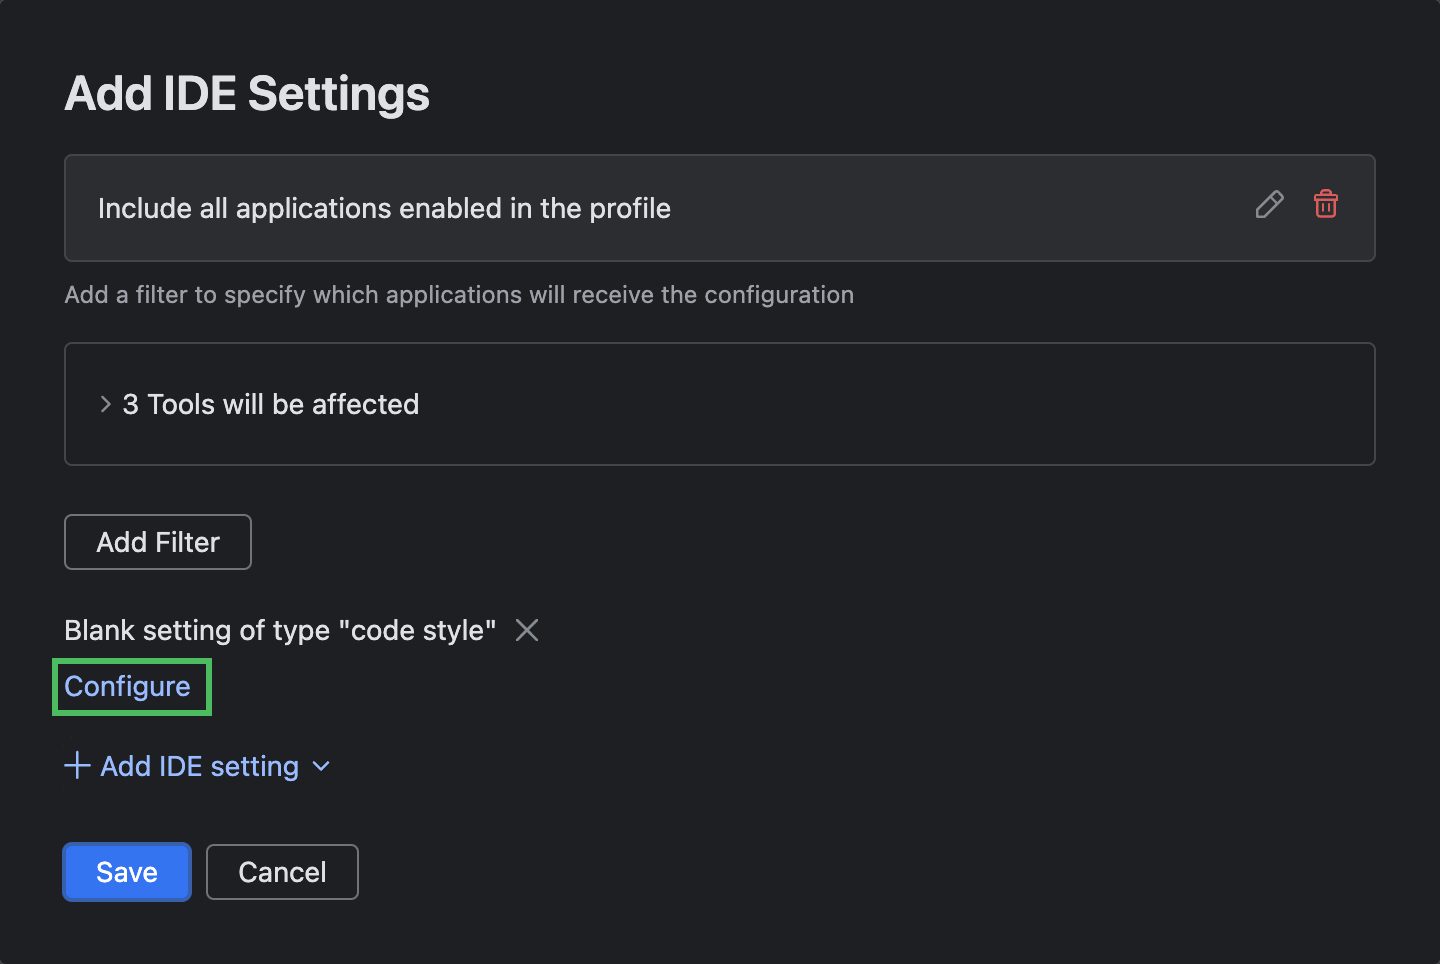Screen dimensions: 1440x964
Task: Edit the application filter with the pencil icon
Action: coord(1269,205)
